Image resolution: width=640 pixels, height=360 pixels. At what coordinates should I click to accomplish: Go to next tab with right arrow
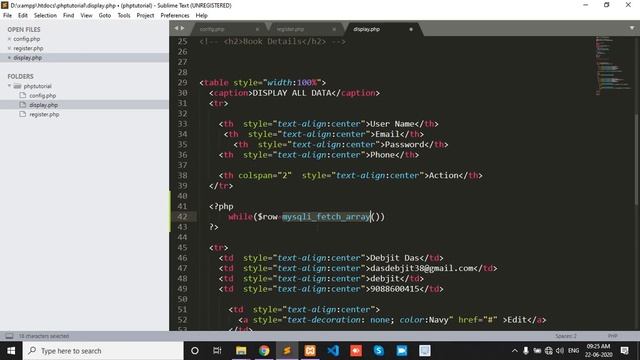[182, 28]
